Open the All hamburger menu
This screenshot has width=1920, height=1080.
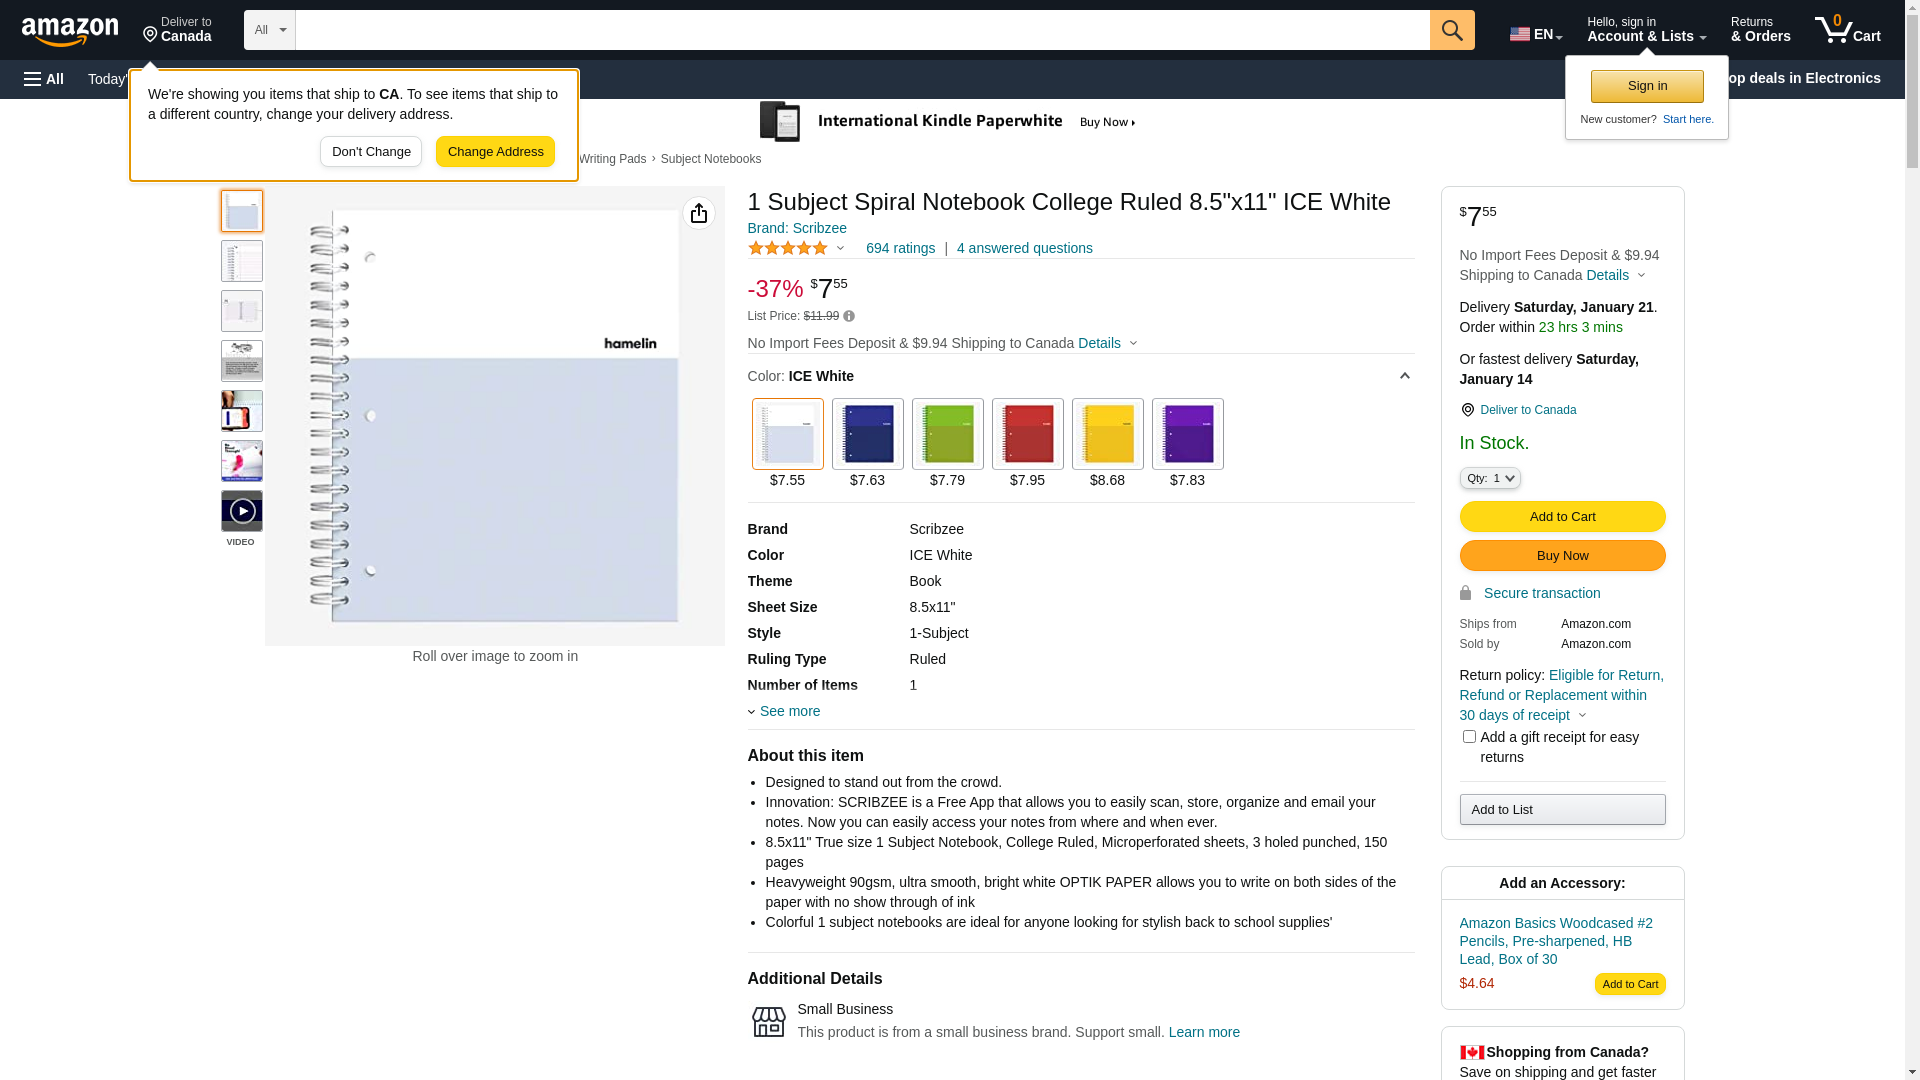[x=44, y=79]
